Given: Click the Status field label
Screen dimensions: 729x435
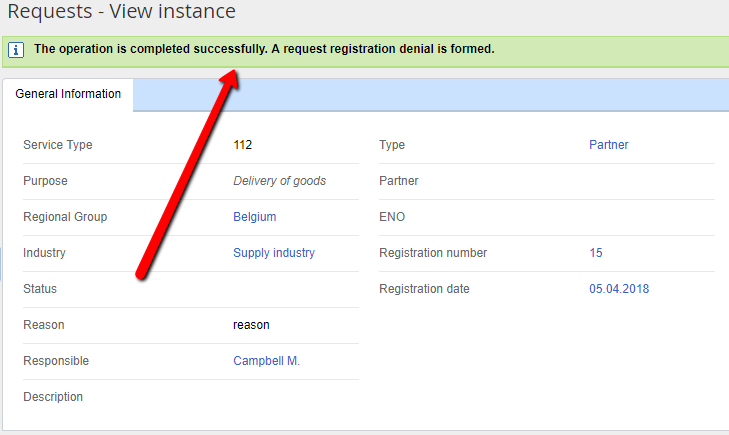Looking at the screenshot, I should tap(40, 289).
